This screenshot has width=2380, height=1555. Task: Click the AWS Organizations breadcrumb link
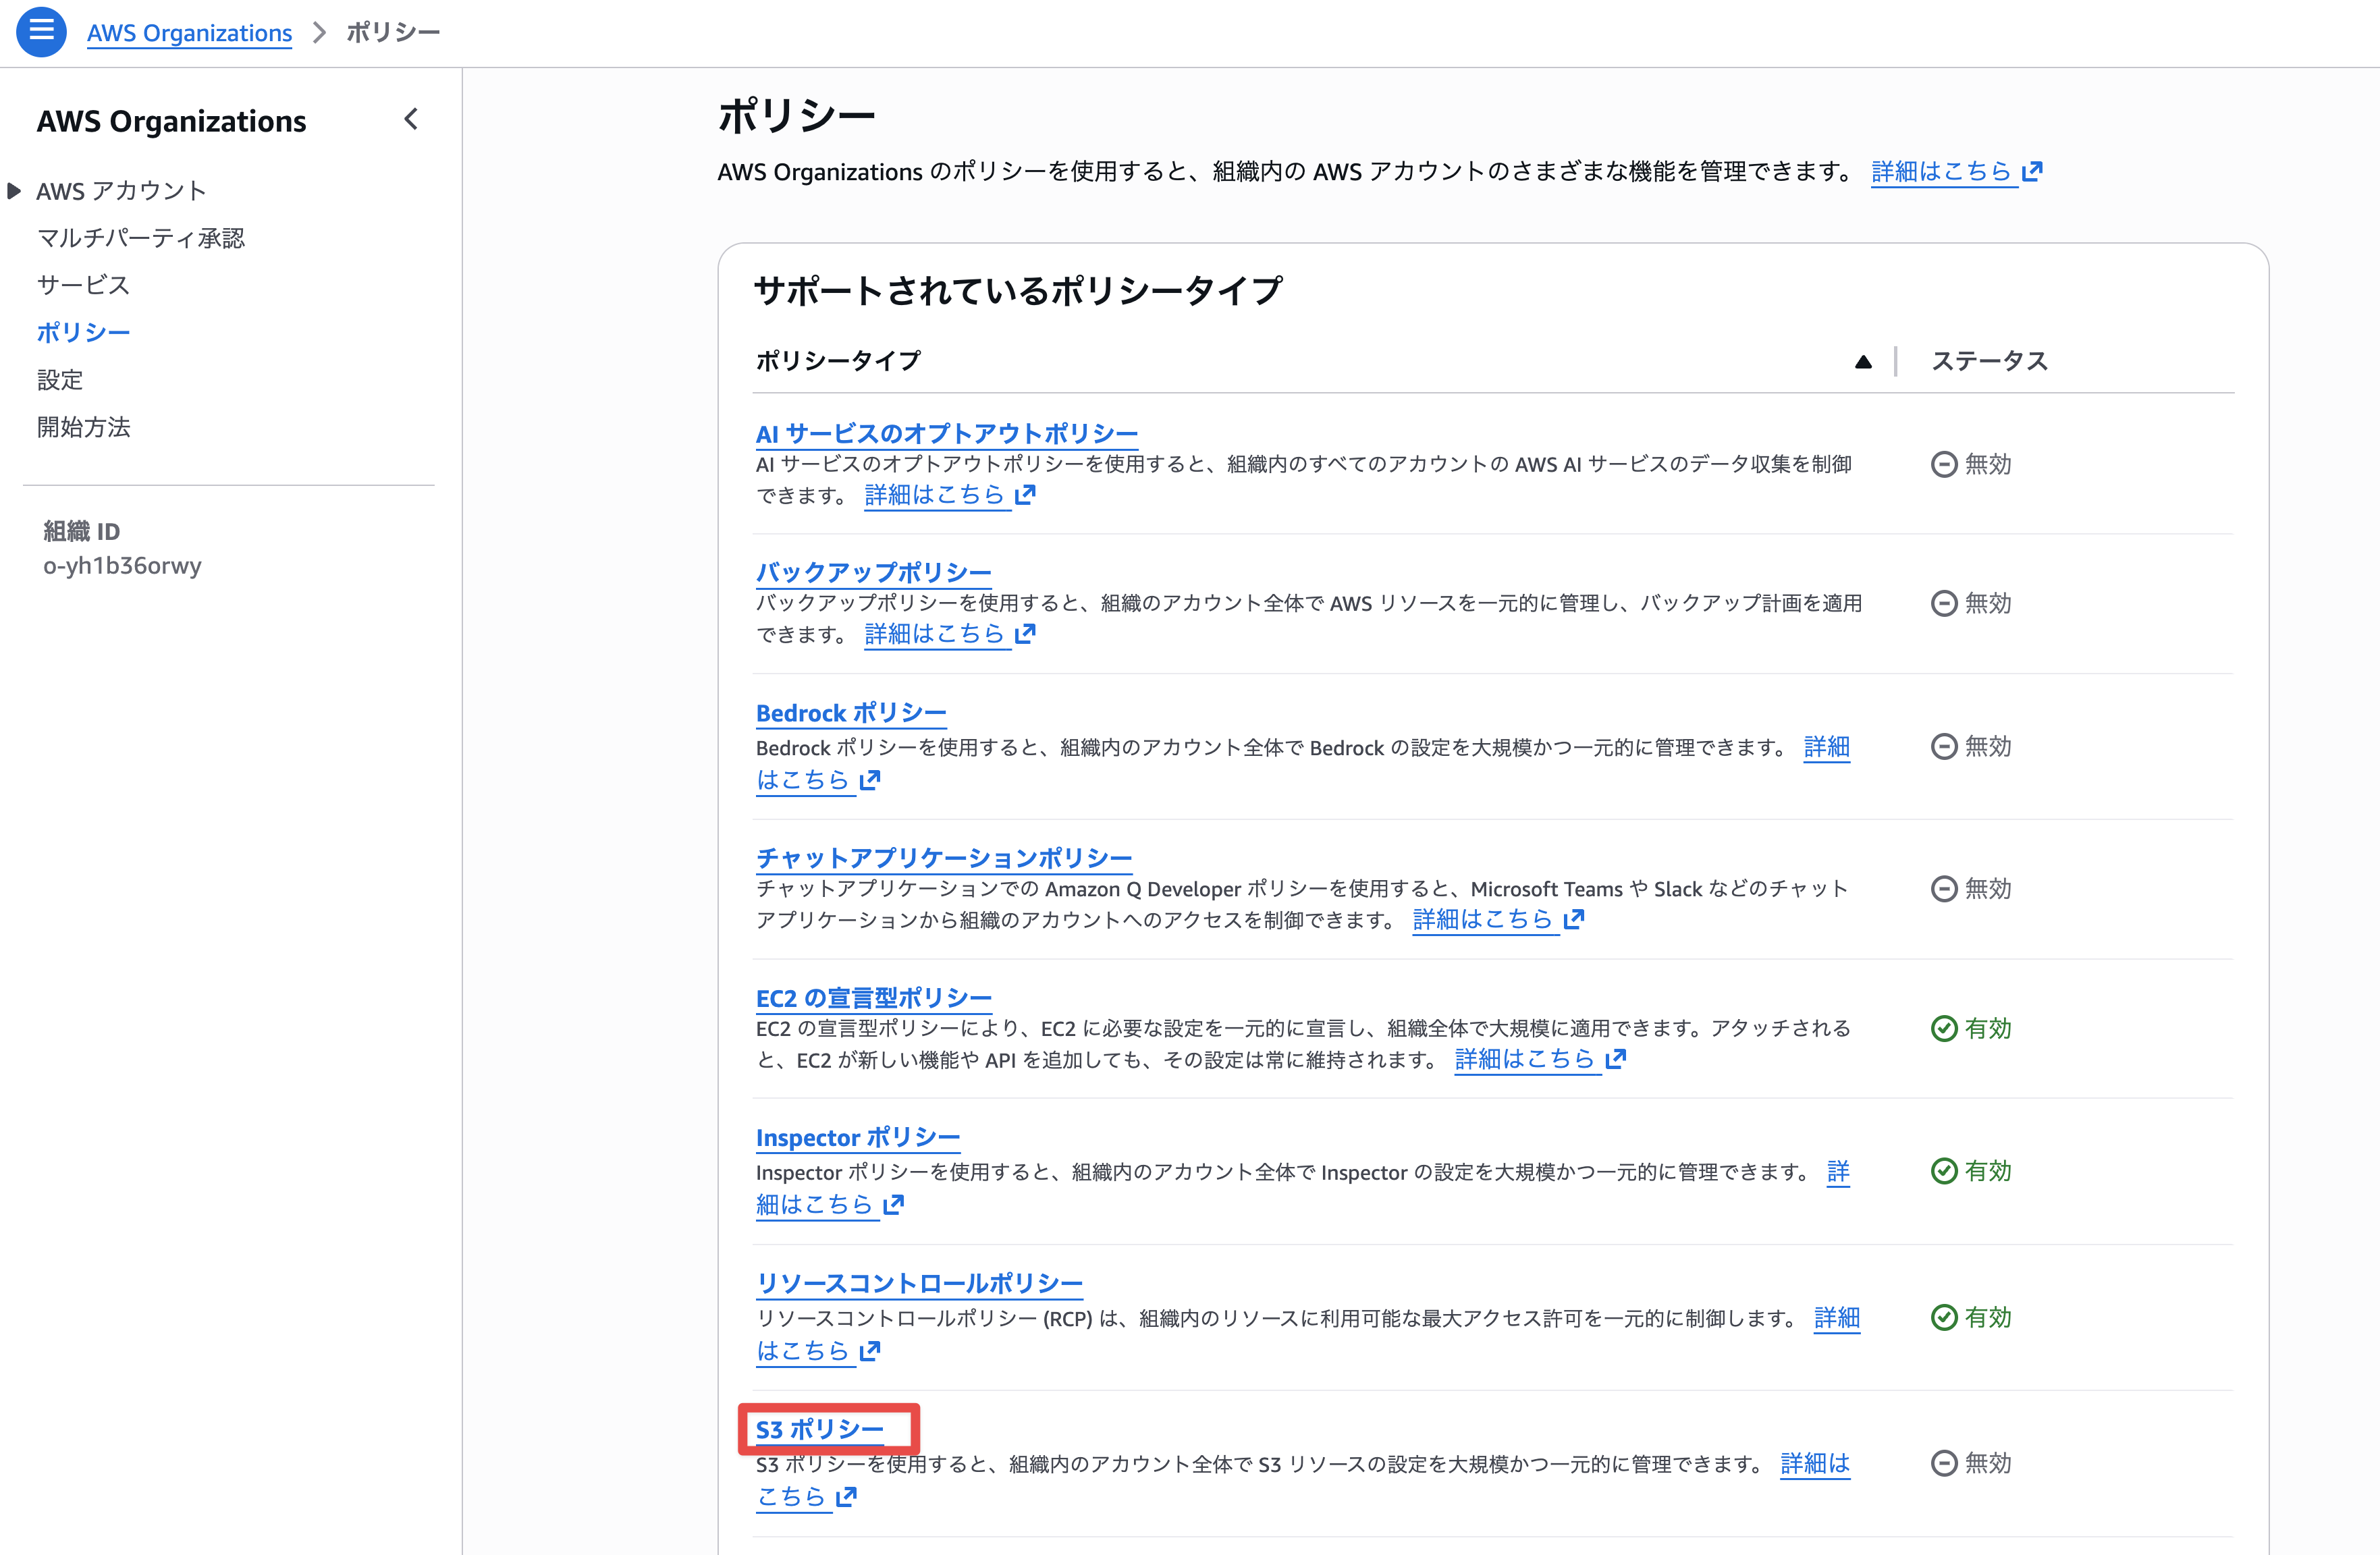[189, 33]
